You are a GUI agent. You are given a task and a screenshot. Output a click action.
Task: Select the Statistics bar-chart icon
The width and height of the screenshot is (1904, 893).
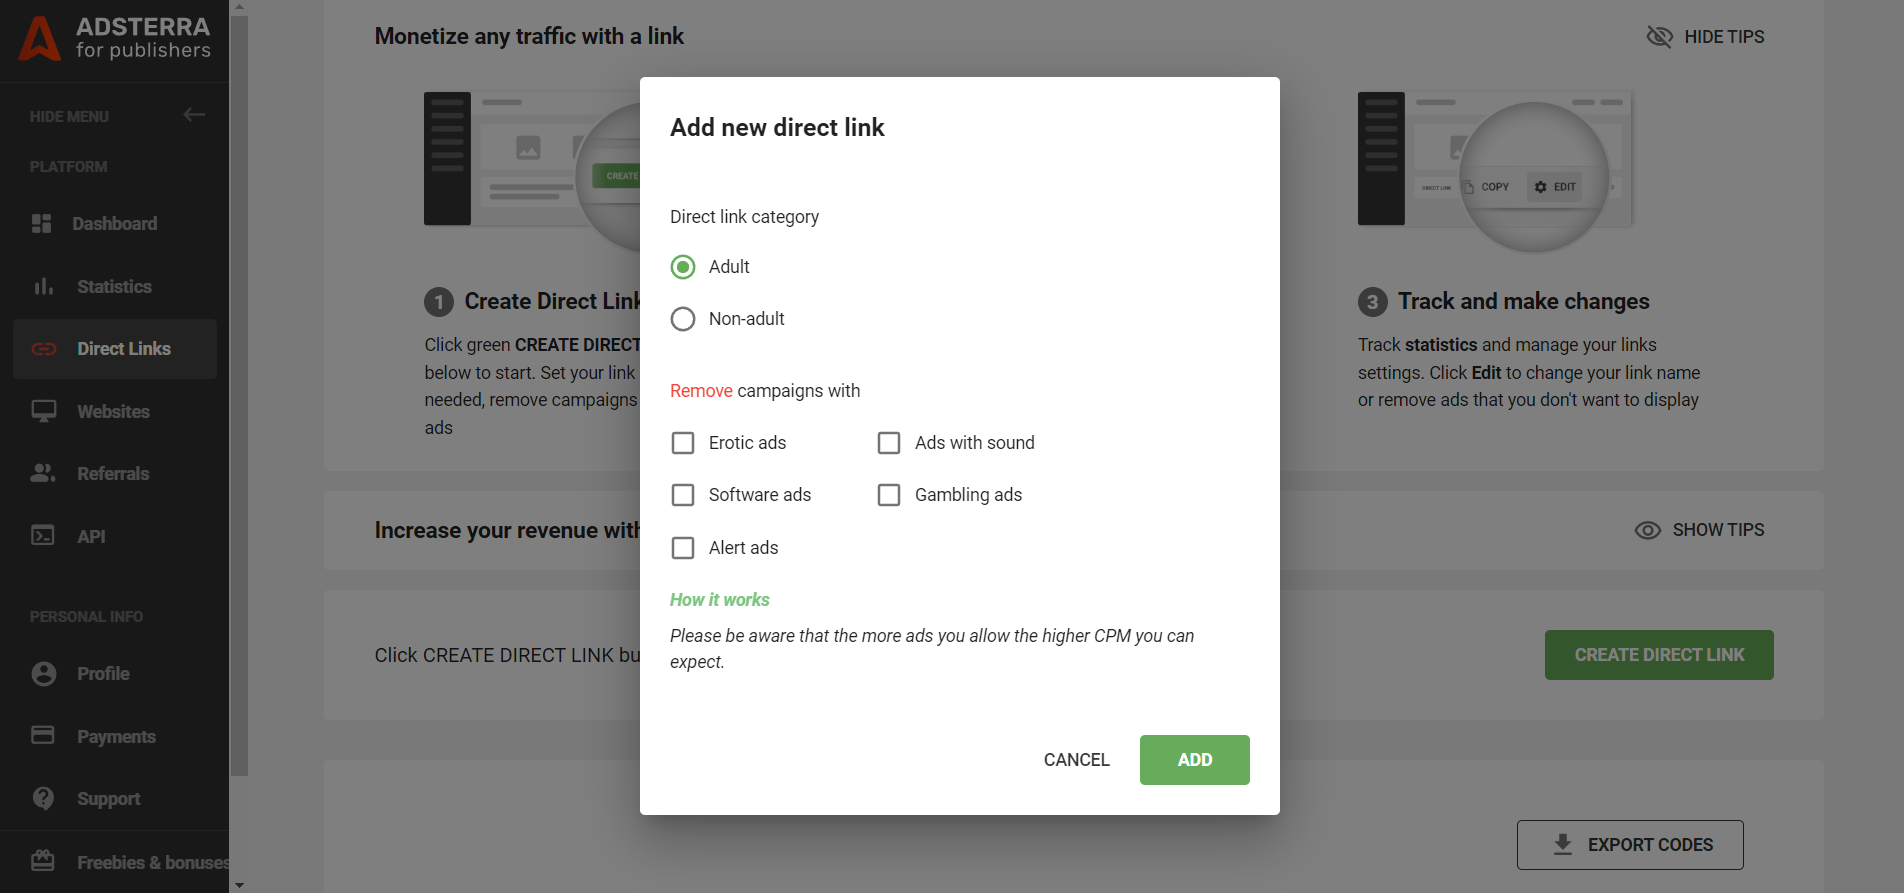pos(43,286)
